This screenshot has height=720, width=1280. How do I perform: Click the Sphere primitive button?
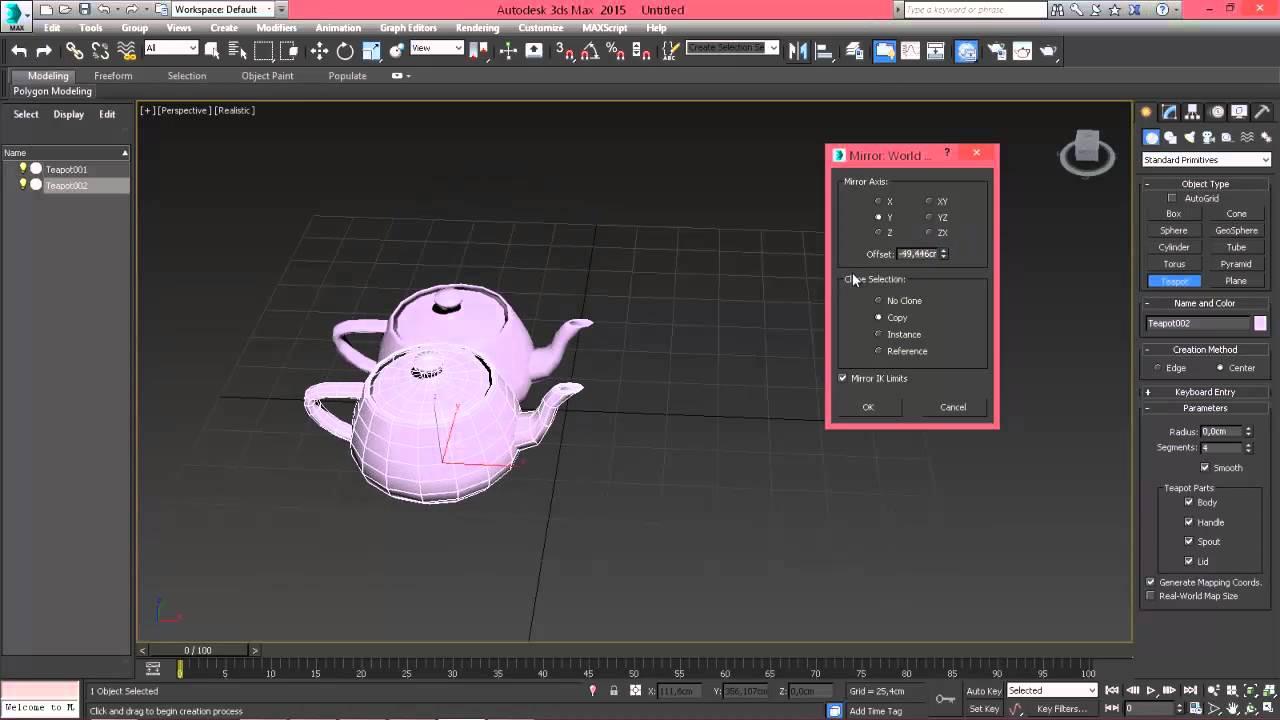[x=1174, y=231]
